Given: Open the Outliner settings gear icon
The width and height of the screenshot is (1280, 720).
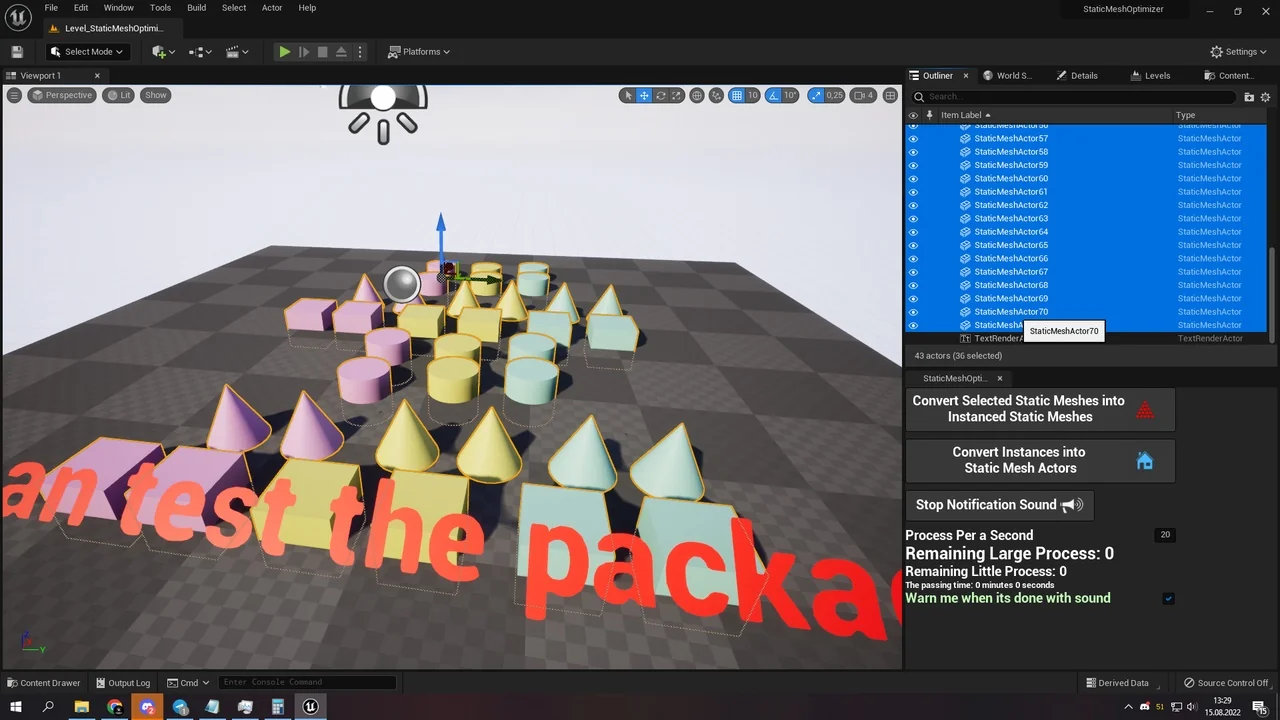Looking at the screenshot, I should (1265, 96).
